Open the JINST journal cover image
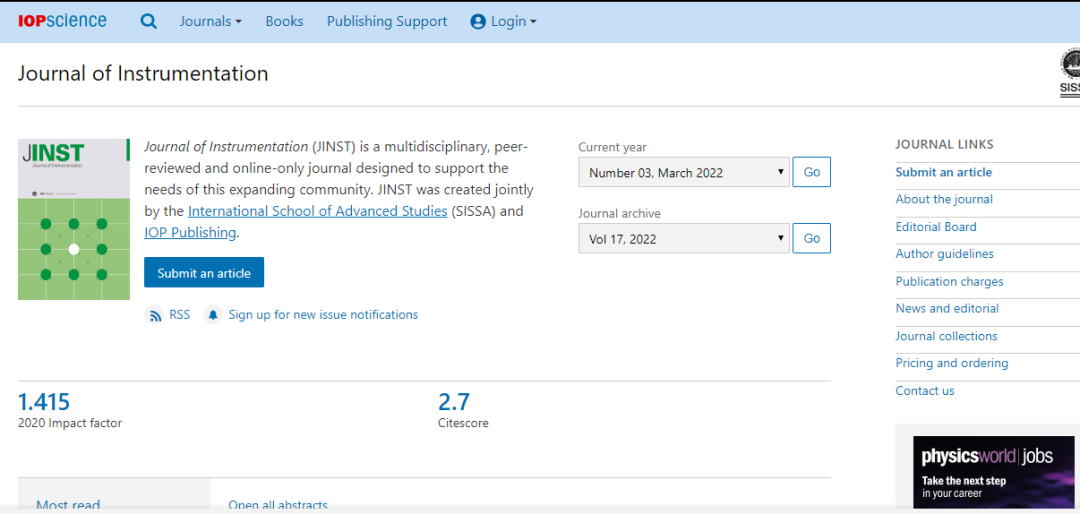 point(74,219)
